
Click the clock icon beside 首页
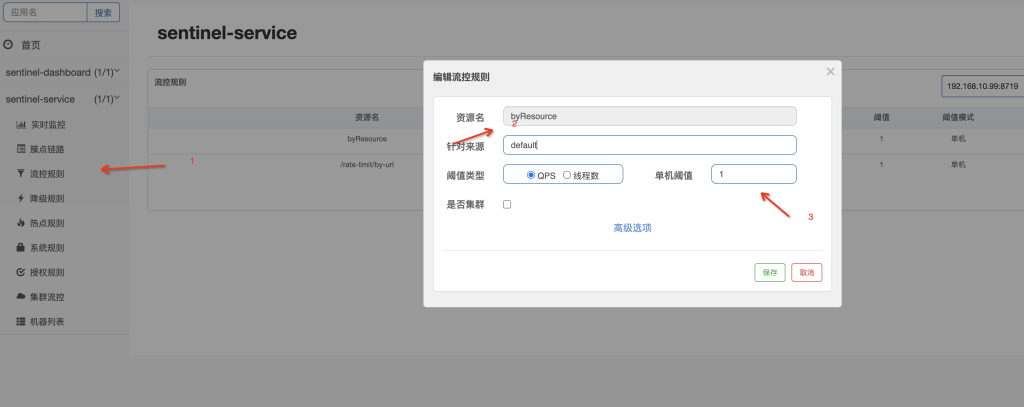[8, 45]
